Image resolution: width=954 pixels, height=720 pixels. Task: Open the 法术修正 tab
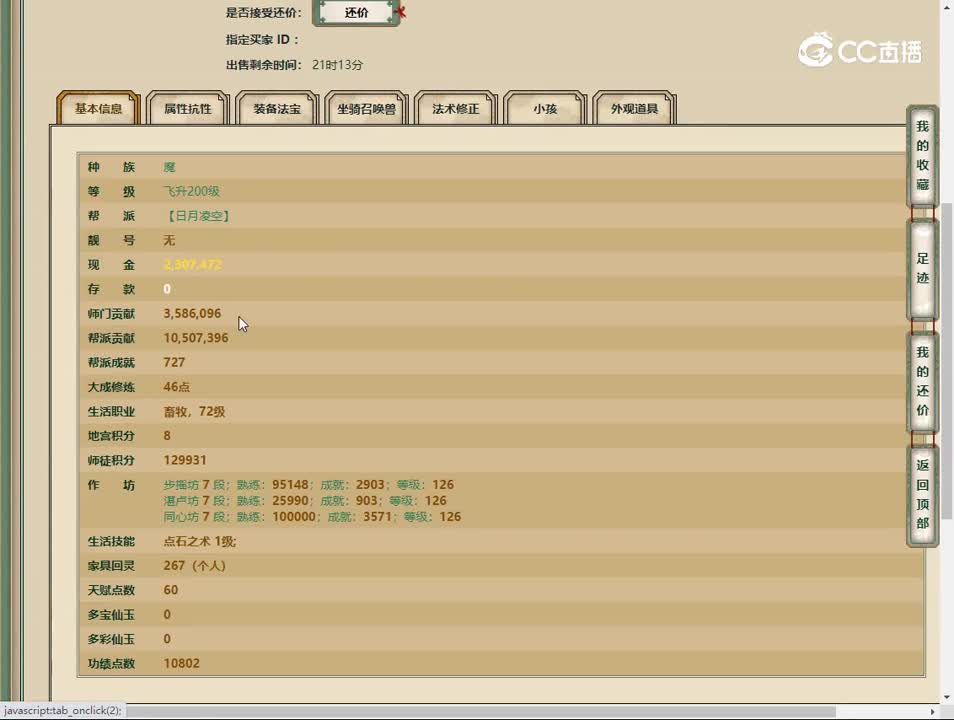click(456, 108)
